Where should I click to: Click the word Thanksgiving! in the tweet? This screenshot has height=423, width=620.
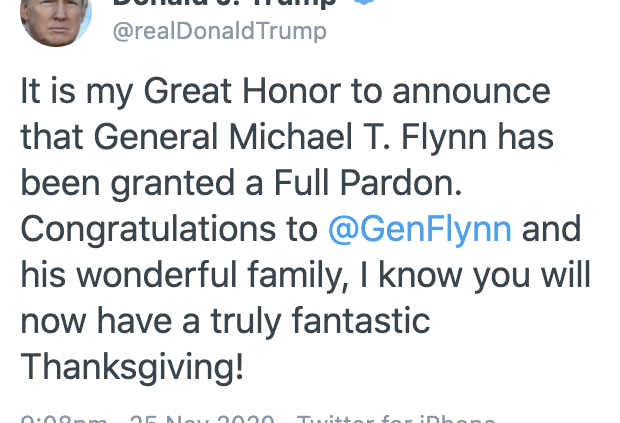coord(132,367)
